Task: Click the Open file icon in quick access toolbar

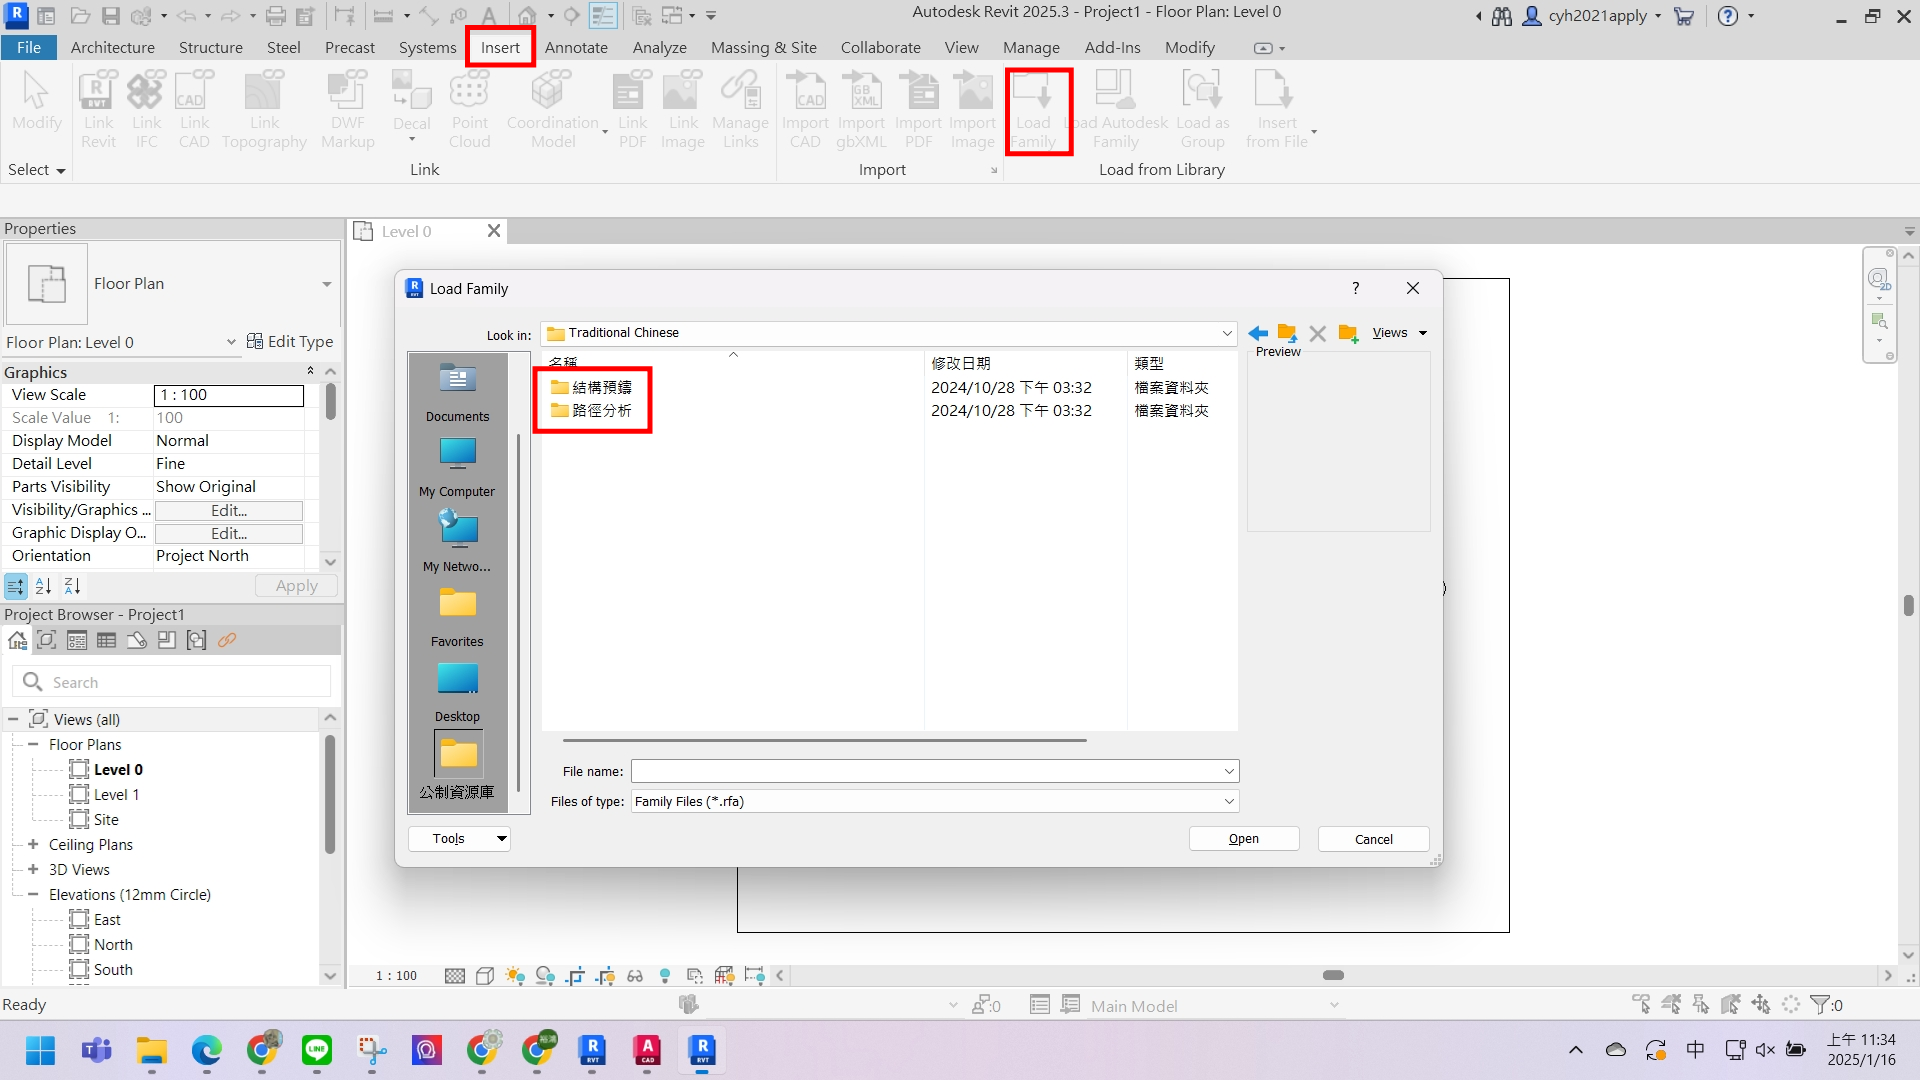Action: click(81, 16)
